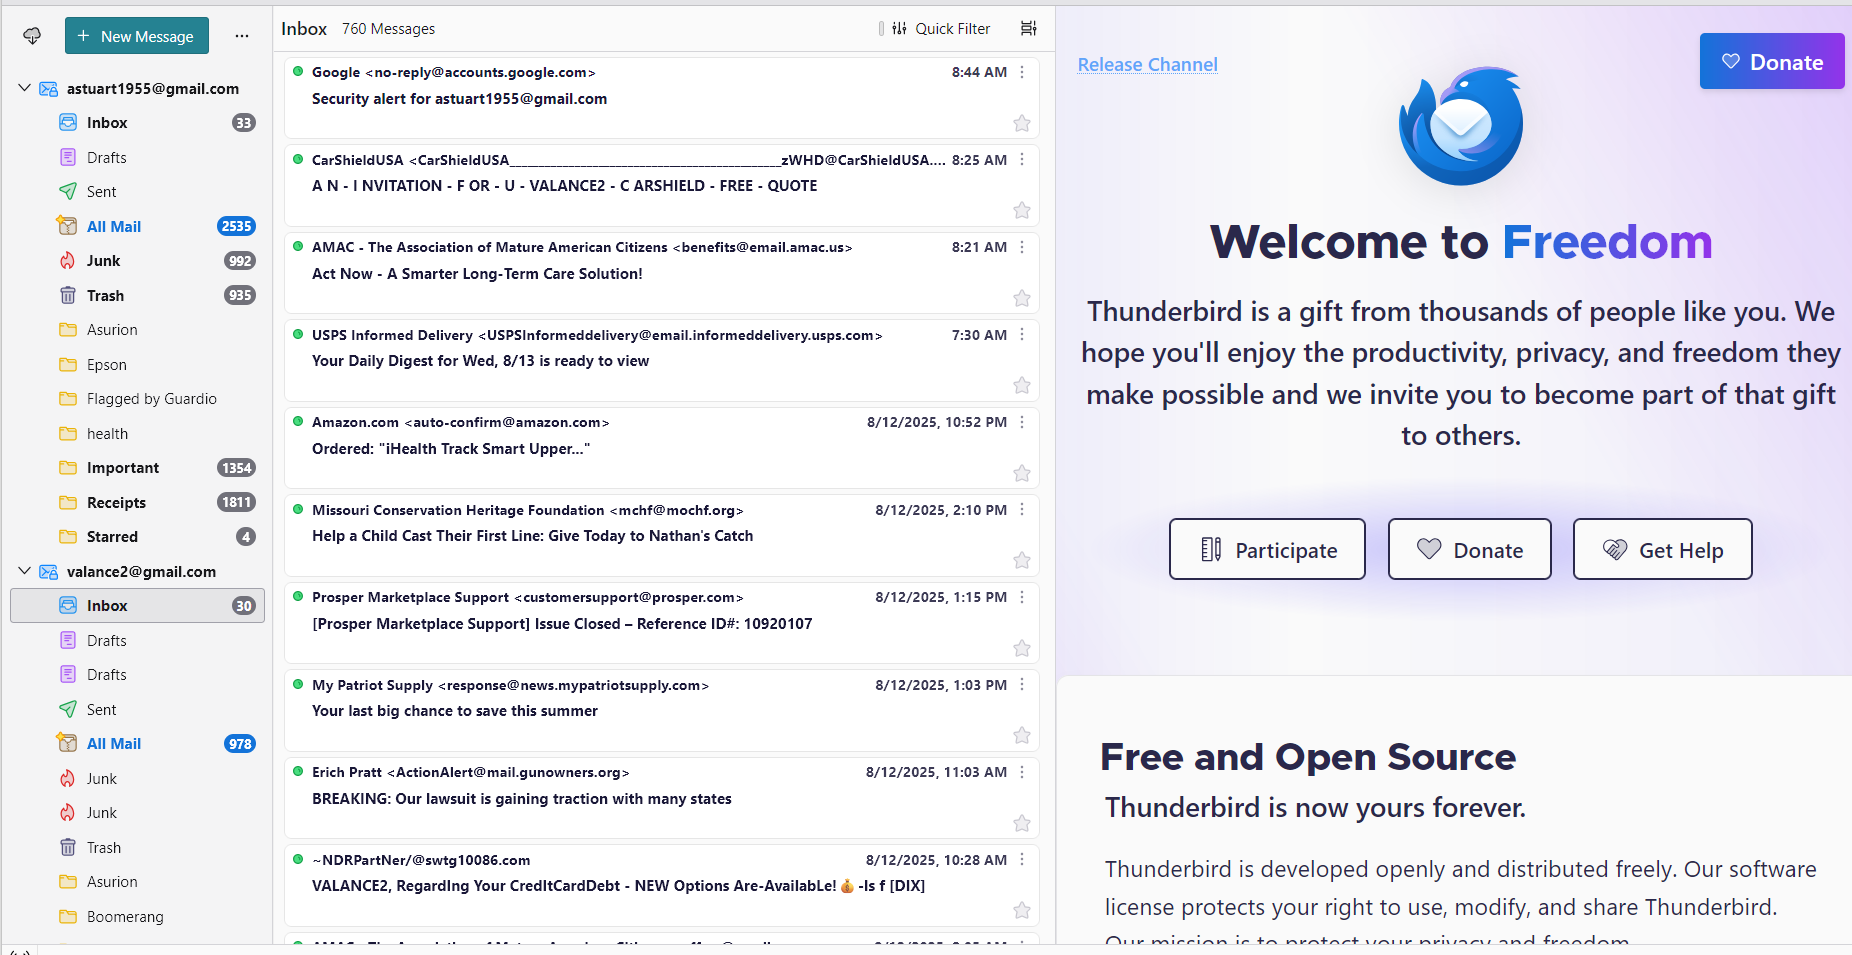Click the Trash bin icon with 935 count
The height and width of the screenshot is (955, 1852).
[68, 296]
